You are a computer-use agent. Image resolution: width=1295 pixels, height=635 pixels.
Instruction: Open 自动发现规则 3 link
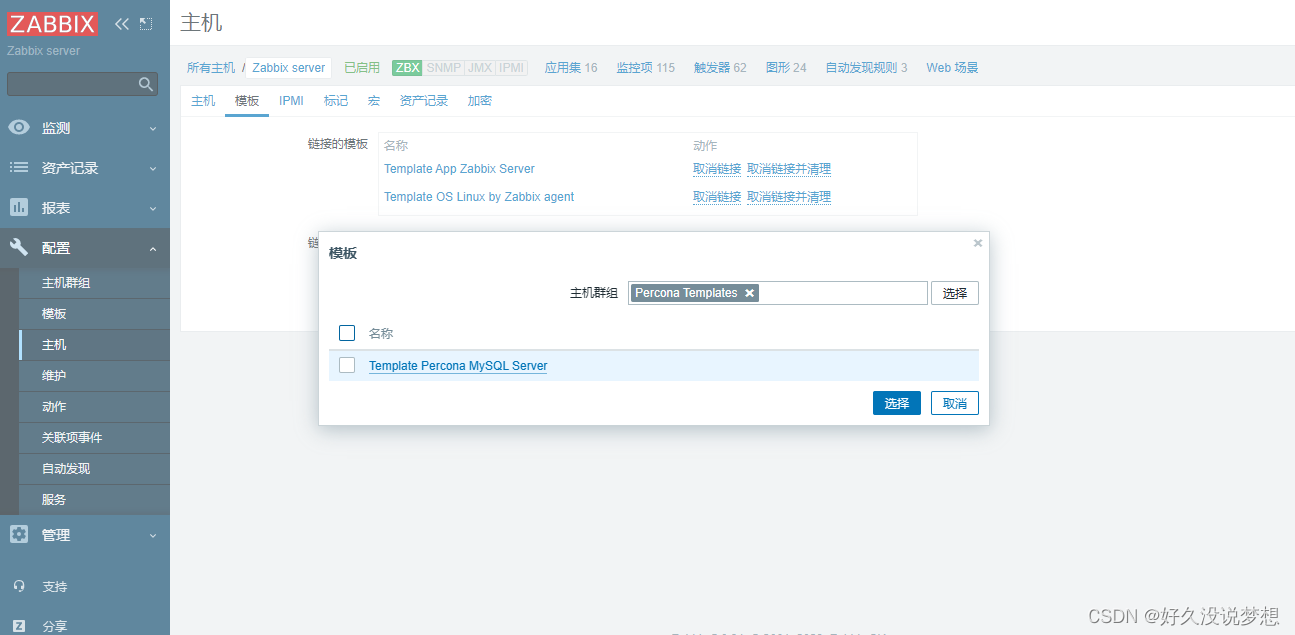tap(866, 68)
